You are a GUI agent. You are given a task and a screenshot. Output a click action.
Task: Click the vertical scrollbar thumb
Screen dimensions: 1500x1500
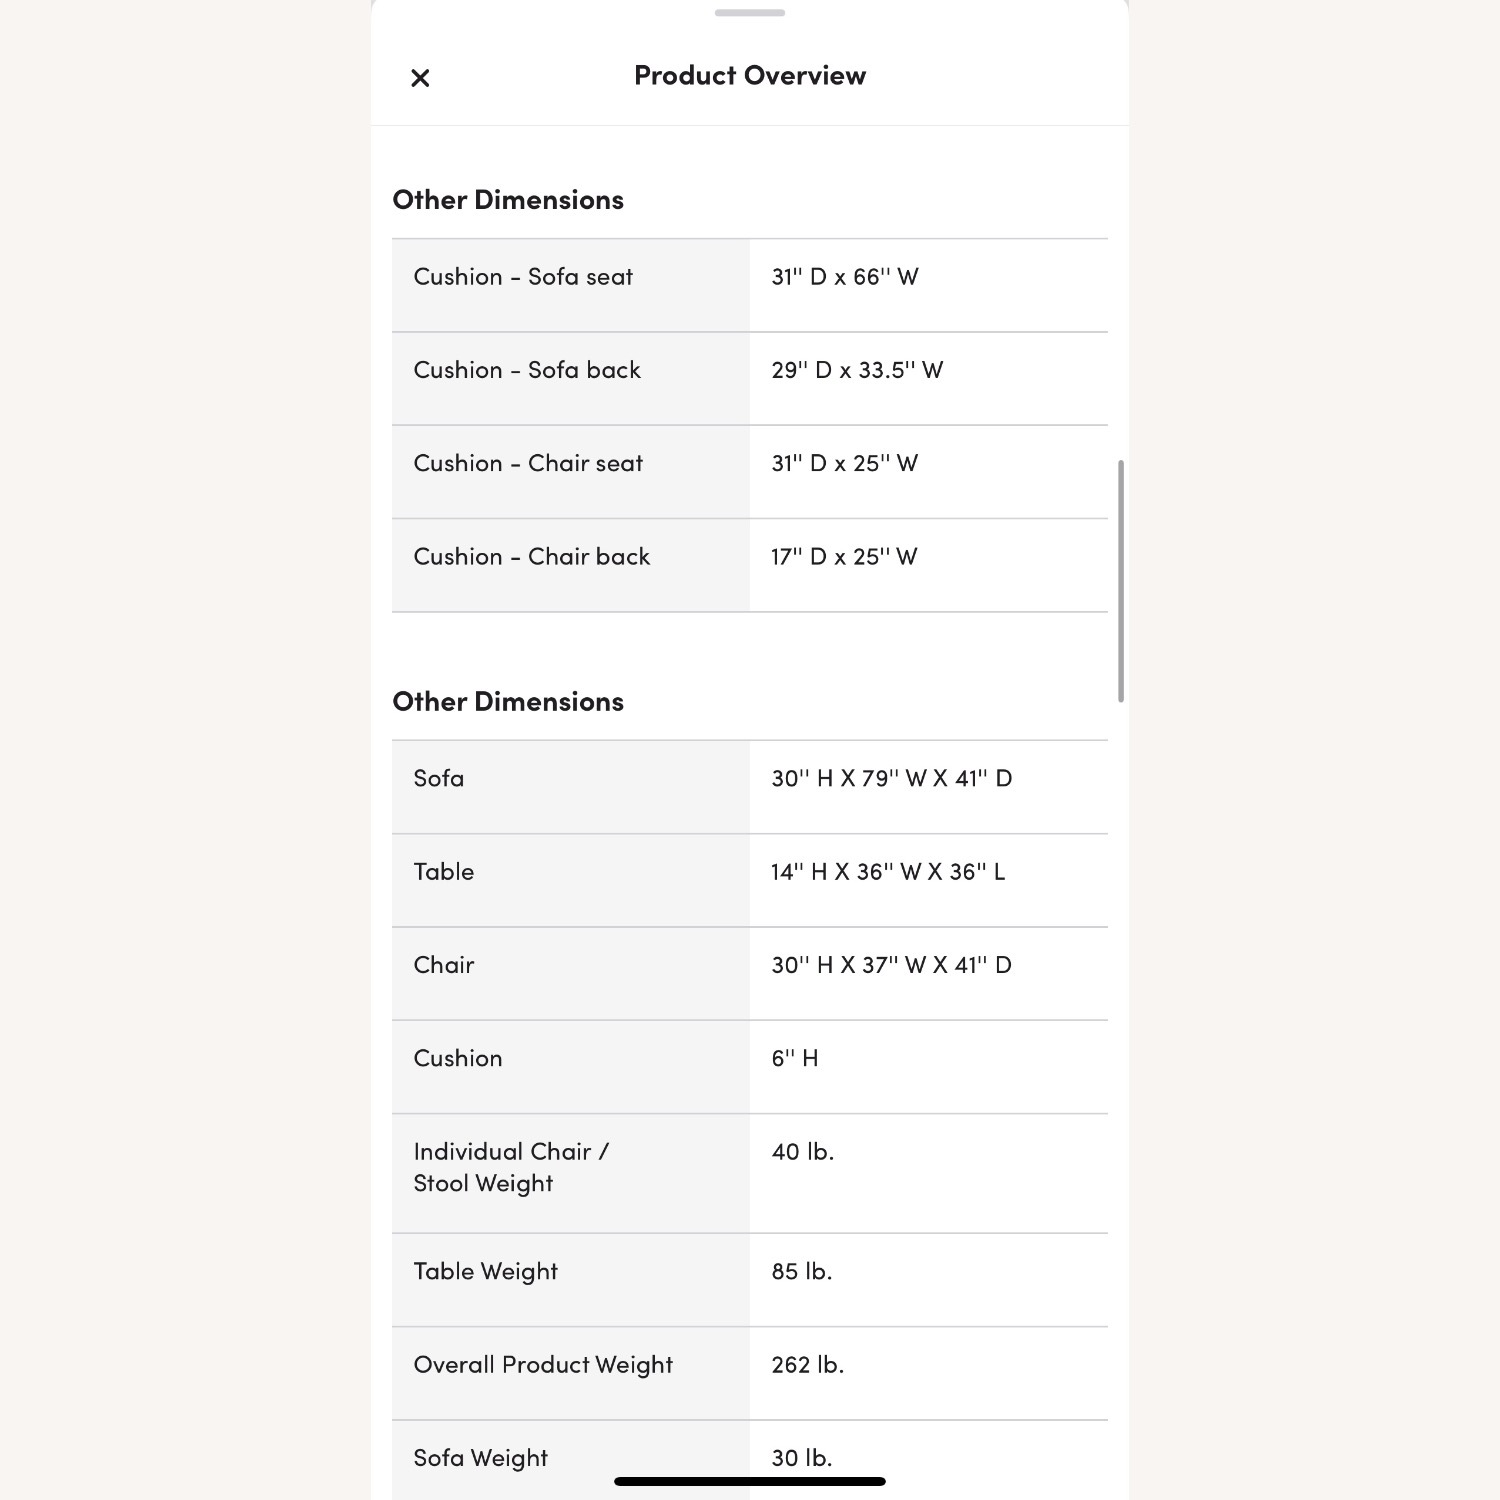click(1120, 580)
